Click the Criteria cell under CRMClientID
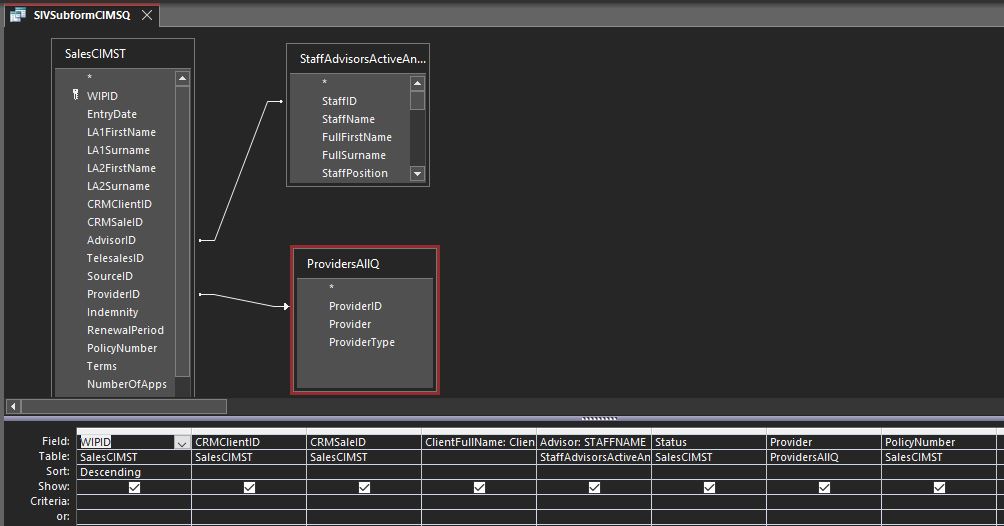This screenshot has height=526, width=1004. pyautogui.click(x=249, y=501)
